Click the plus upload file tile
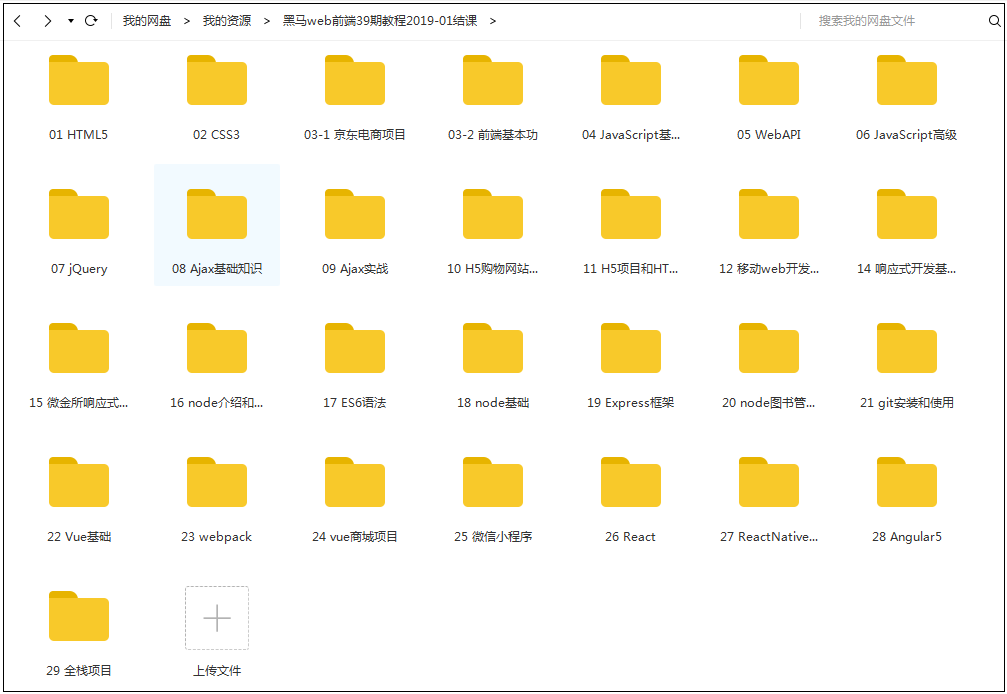 [x=217, y=618]
